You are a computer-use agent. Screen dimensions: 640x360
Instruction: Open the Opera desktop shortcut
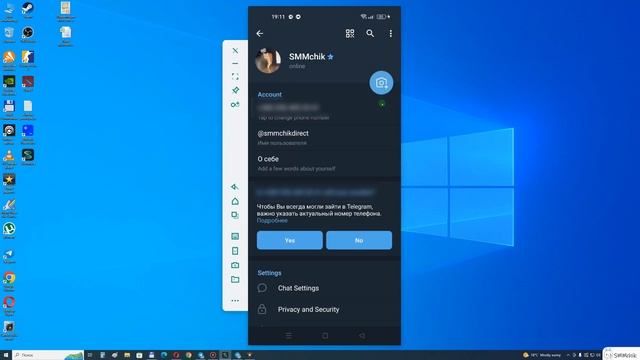[x=9, y=305]
